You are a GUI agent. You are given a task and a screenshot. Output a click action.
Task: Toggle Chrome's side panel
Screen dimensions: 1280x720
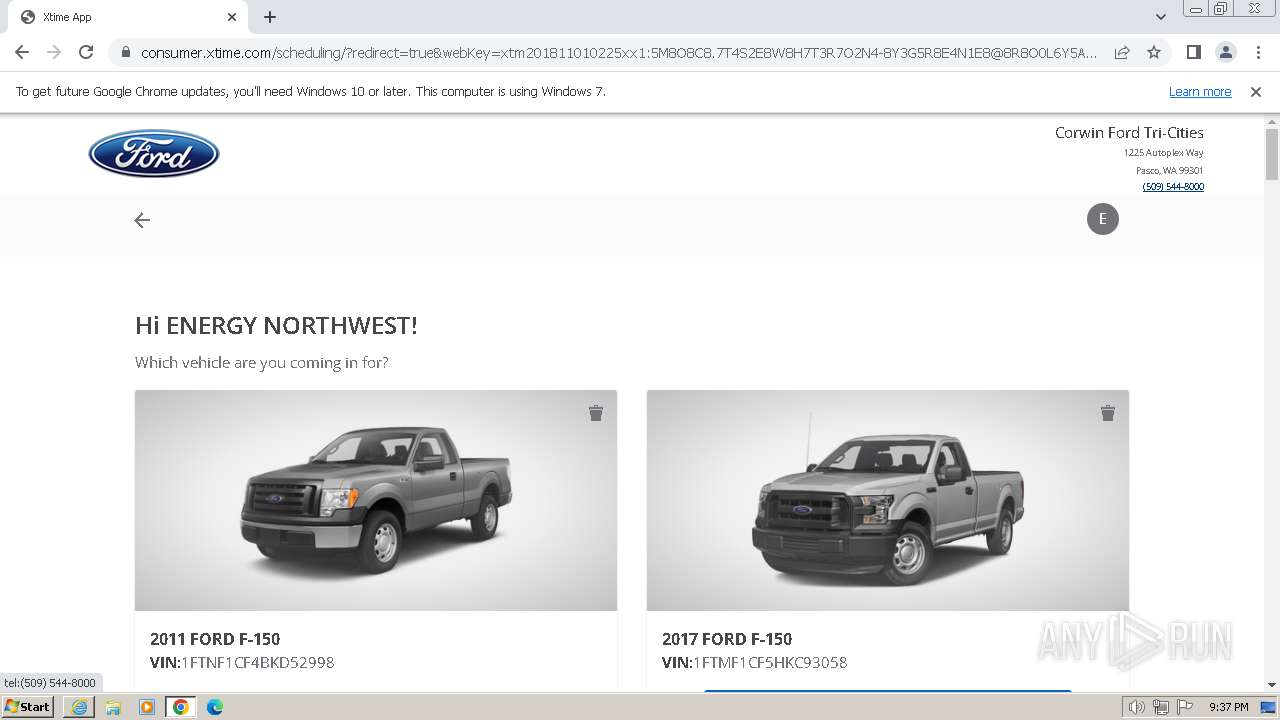1193,52
